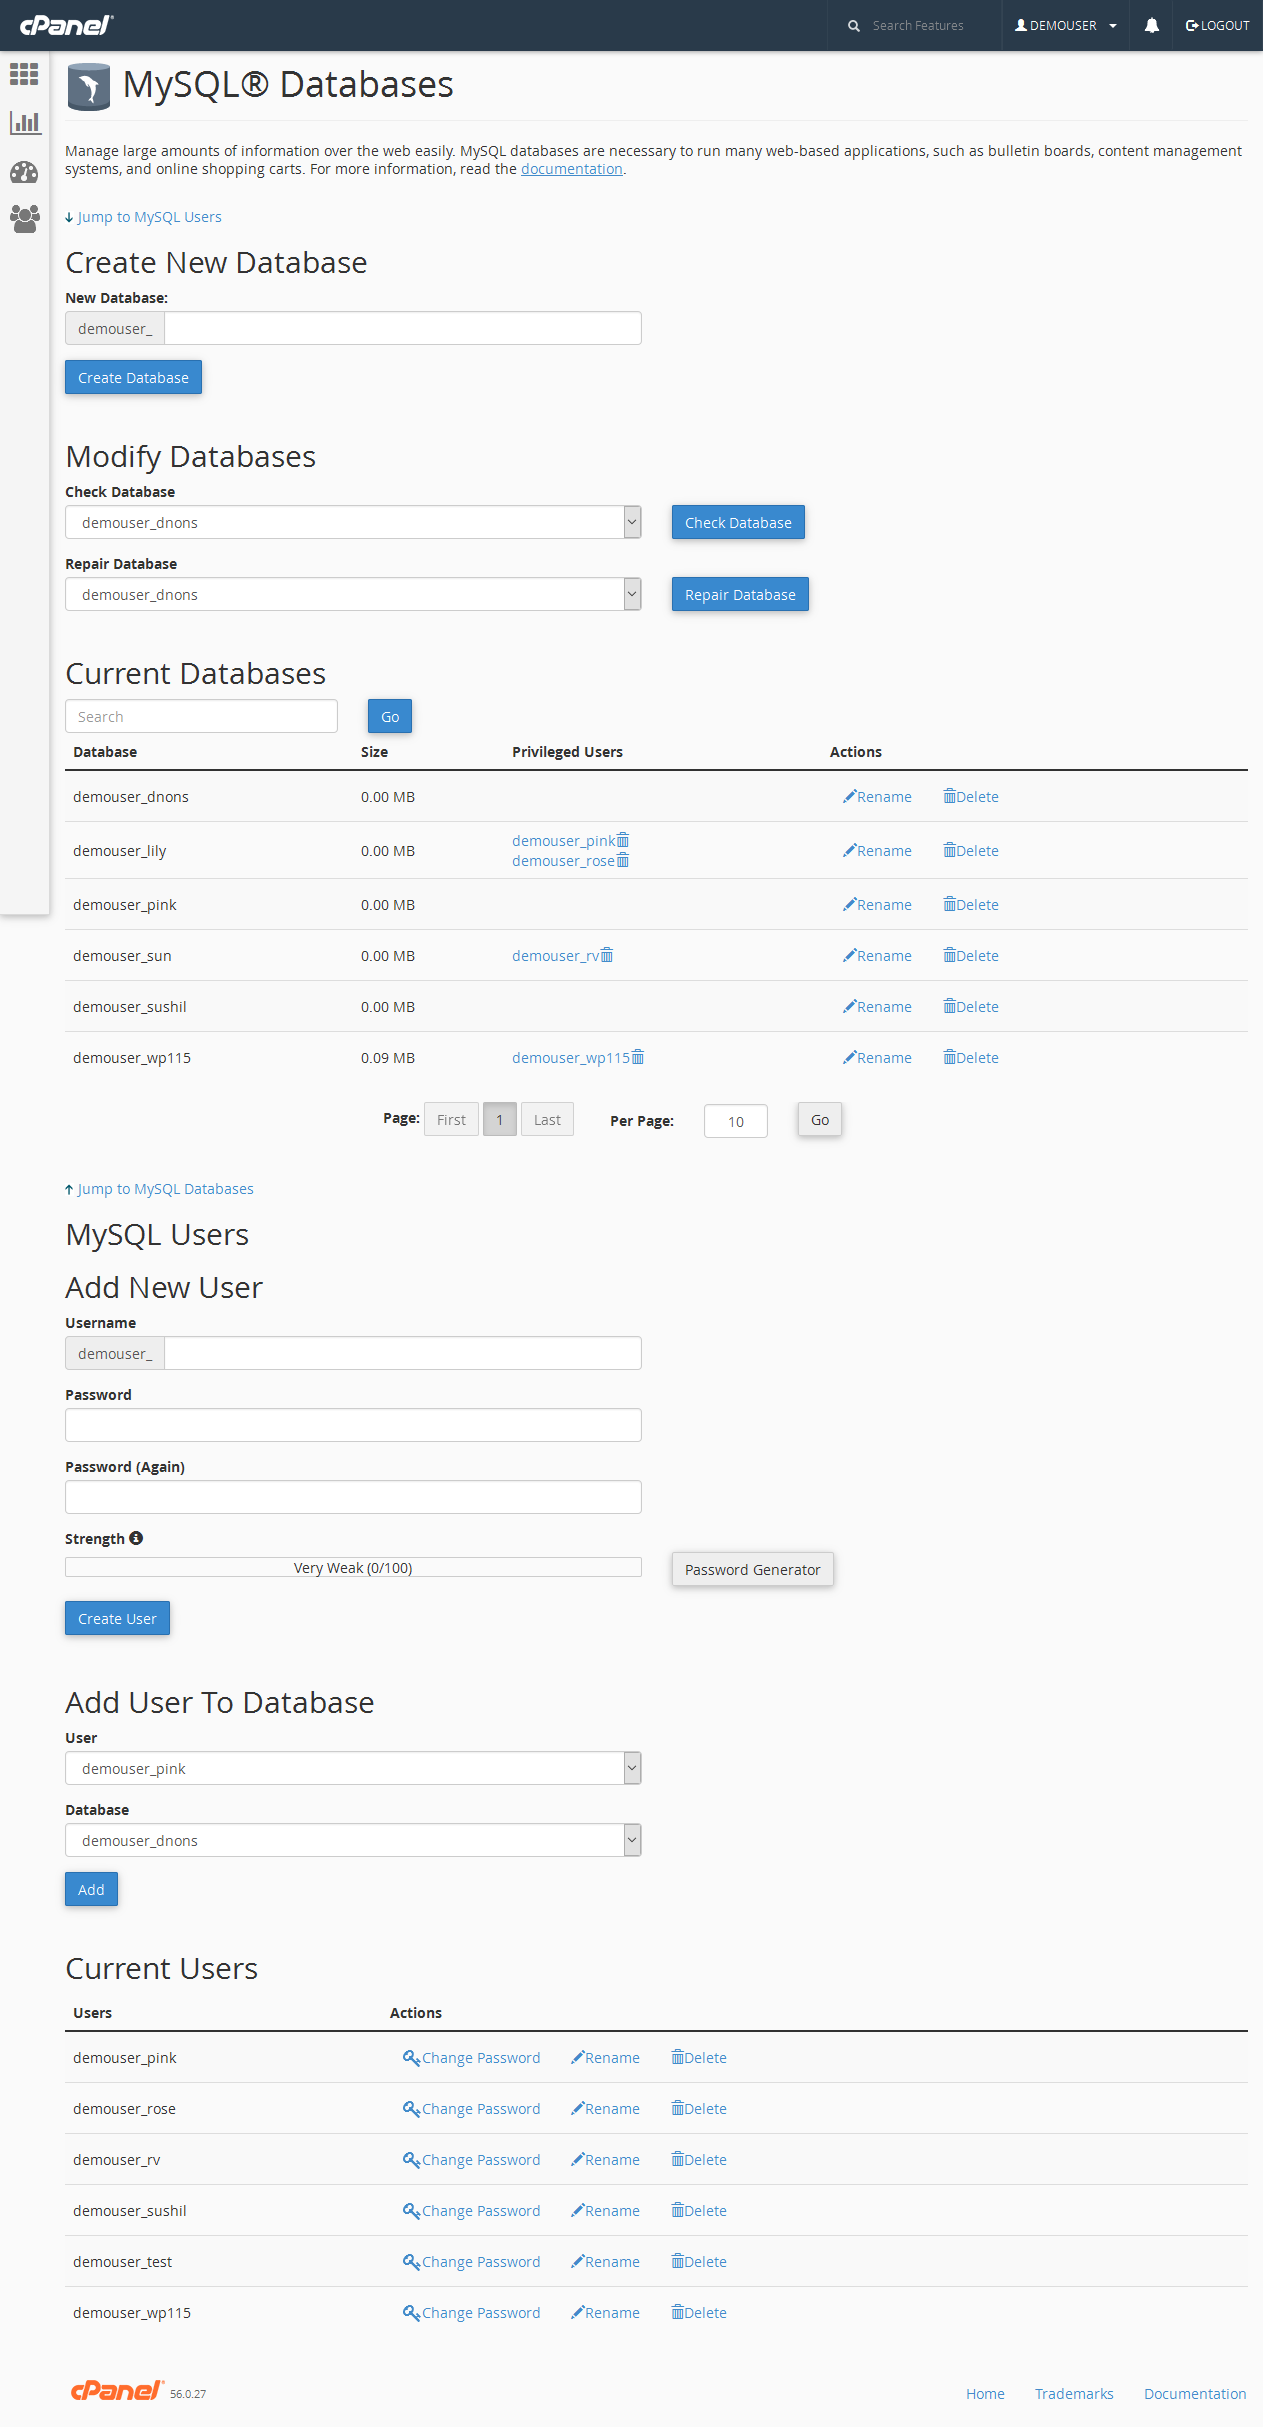Delete the demouser_test user
Screen dimensions: 1263x2427
pyautogui.click(x=698, y=2262)
